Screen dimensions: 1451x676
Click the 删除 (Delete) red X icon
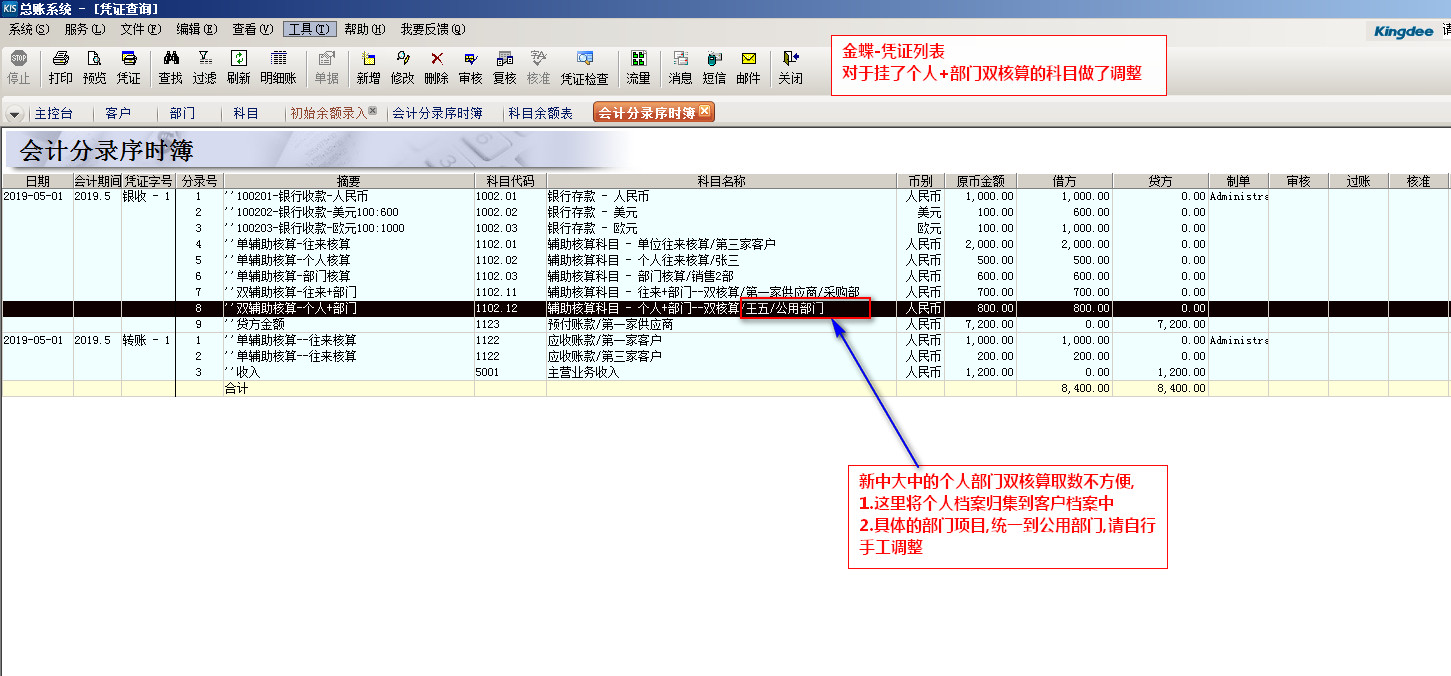(x=436, y=67)
